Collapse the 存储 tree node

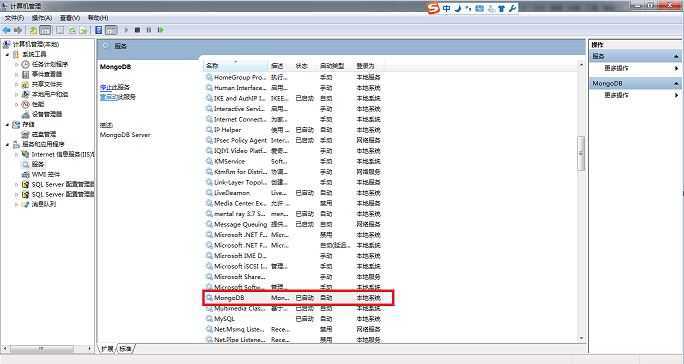7,125
